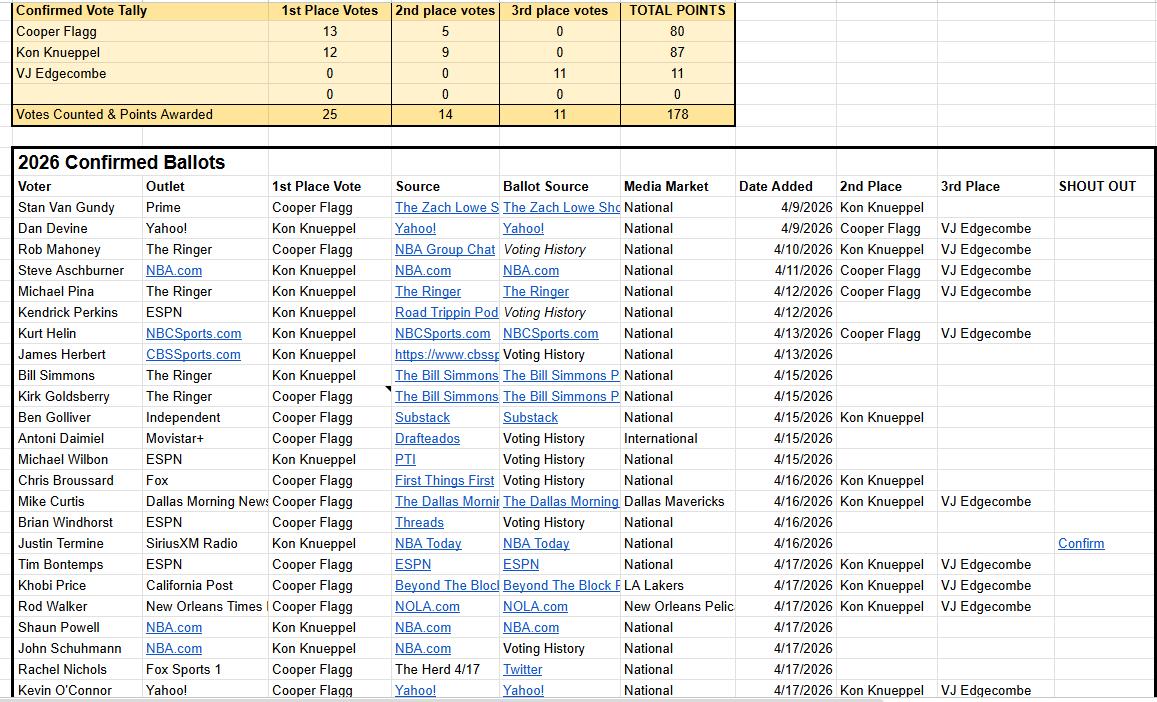Click the PTI source link

pyautogui.click(x=405, y=459)
